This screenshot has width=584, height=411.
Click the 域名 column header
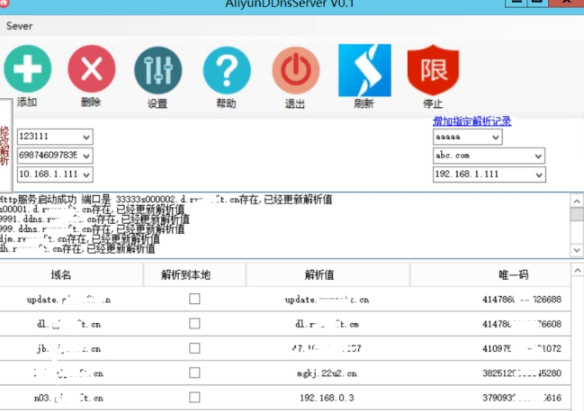[x=72, y=275]
